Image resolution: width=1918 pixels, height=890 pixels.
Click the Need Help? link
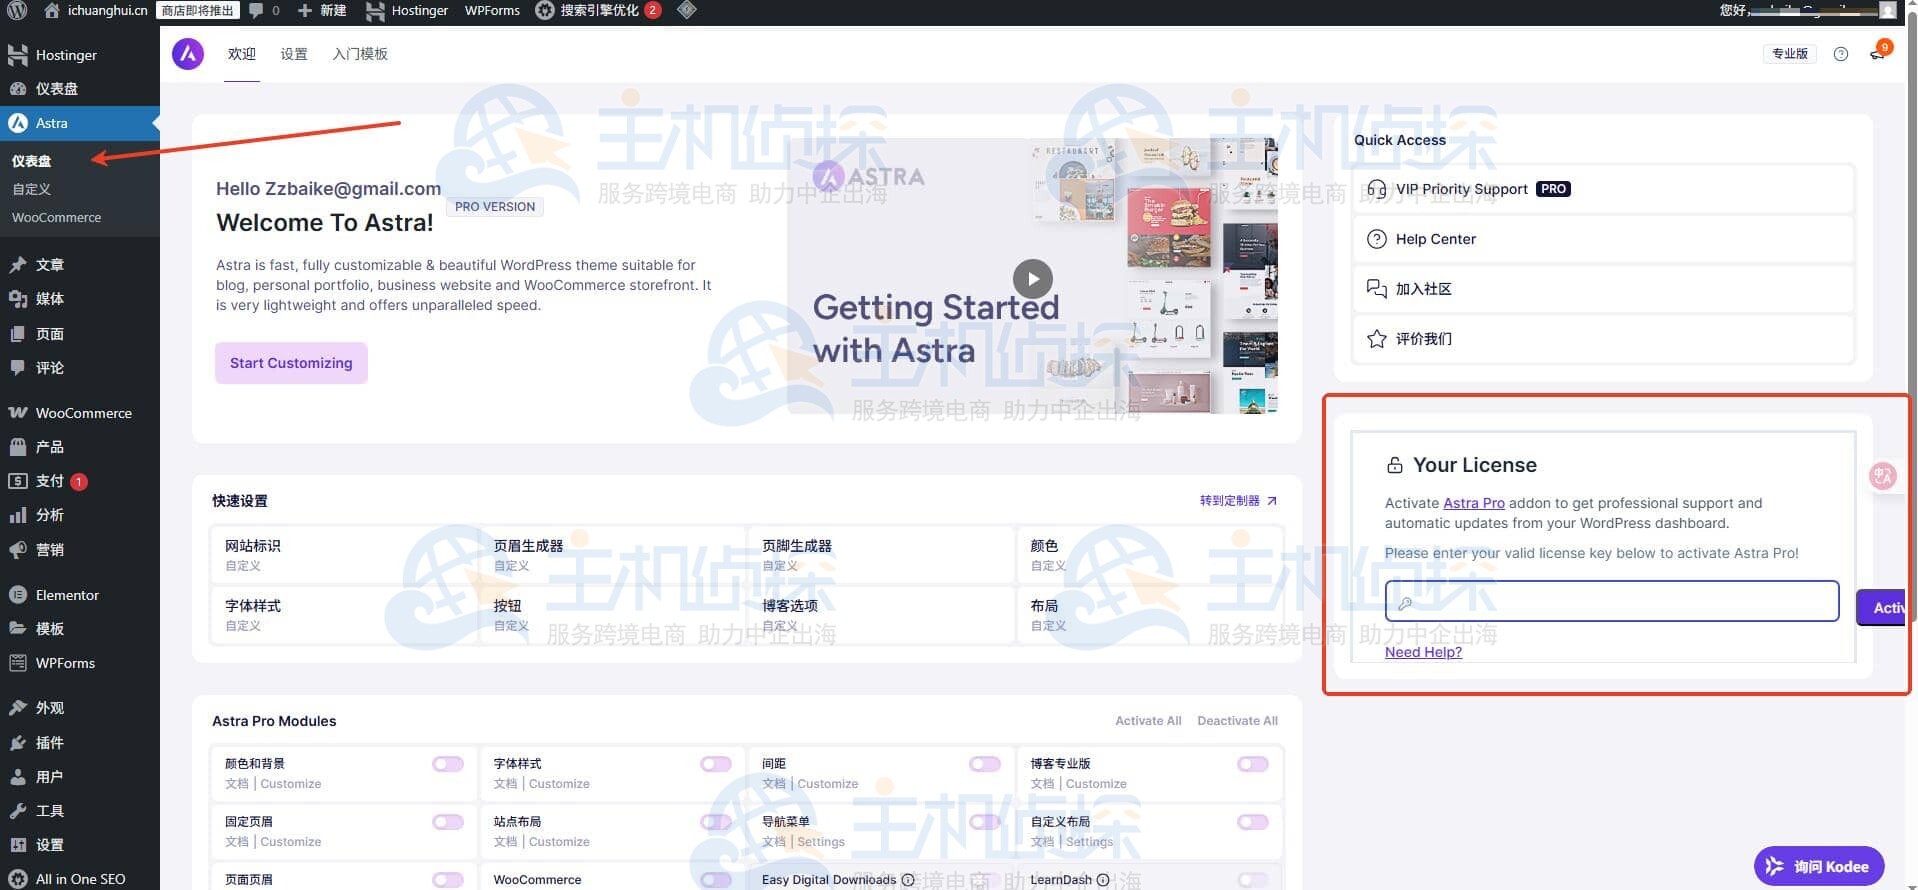pos(1423,652)
